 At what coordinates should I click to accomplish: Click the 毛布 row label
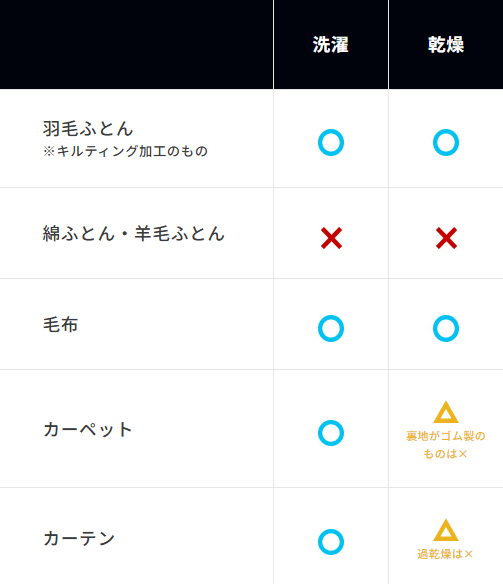pos(60,324)
